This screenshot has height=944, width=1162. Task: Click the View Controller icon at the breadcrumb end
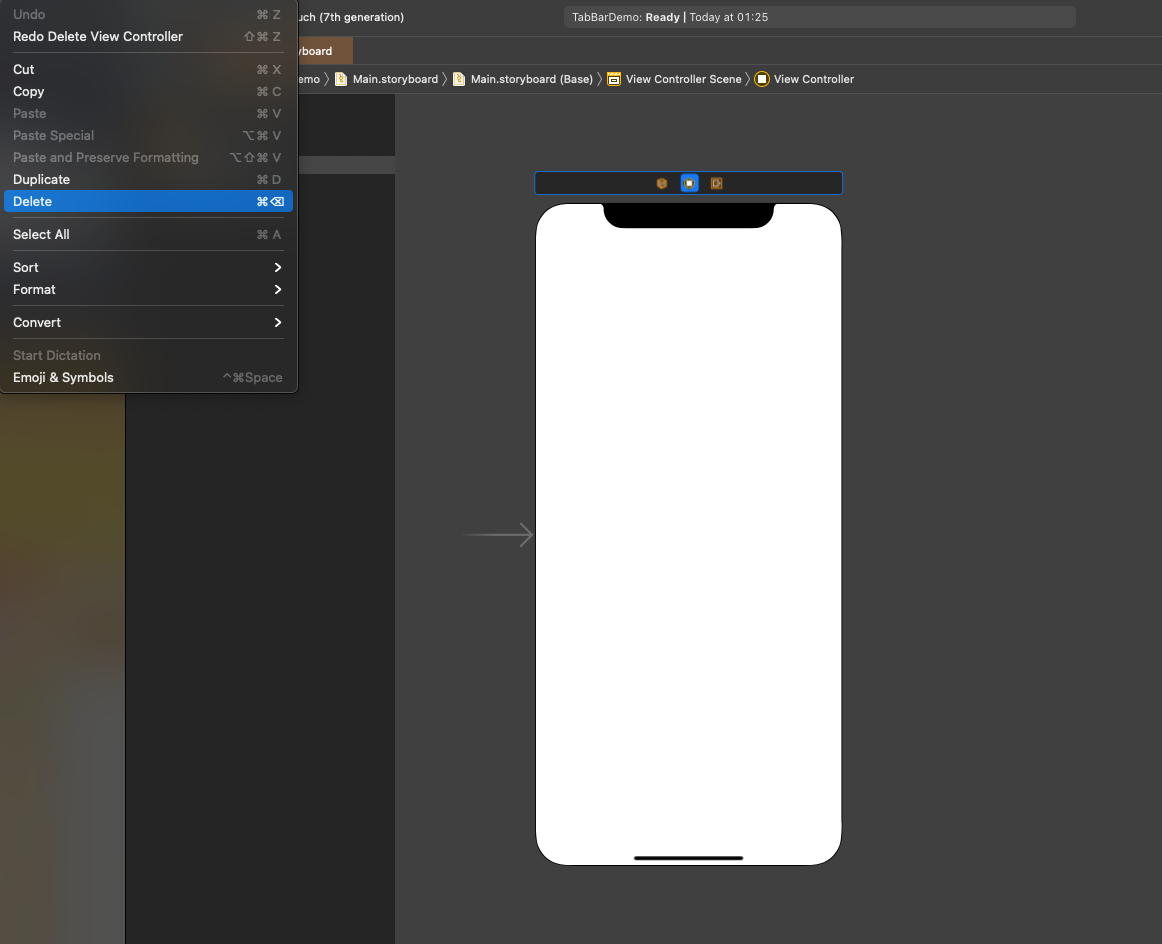[x=761, y=78]
